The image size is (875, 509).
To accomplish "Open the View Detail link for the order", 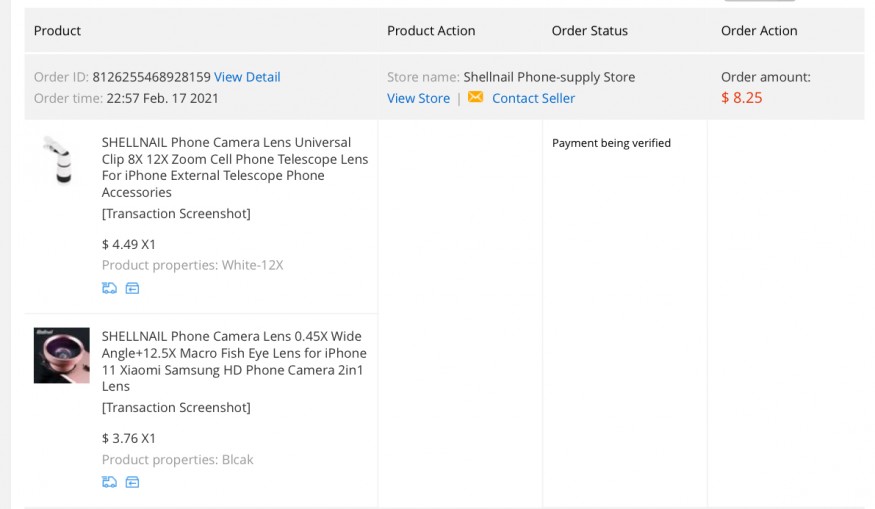I will click(247, 77).
